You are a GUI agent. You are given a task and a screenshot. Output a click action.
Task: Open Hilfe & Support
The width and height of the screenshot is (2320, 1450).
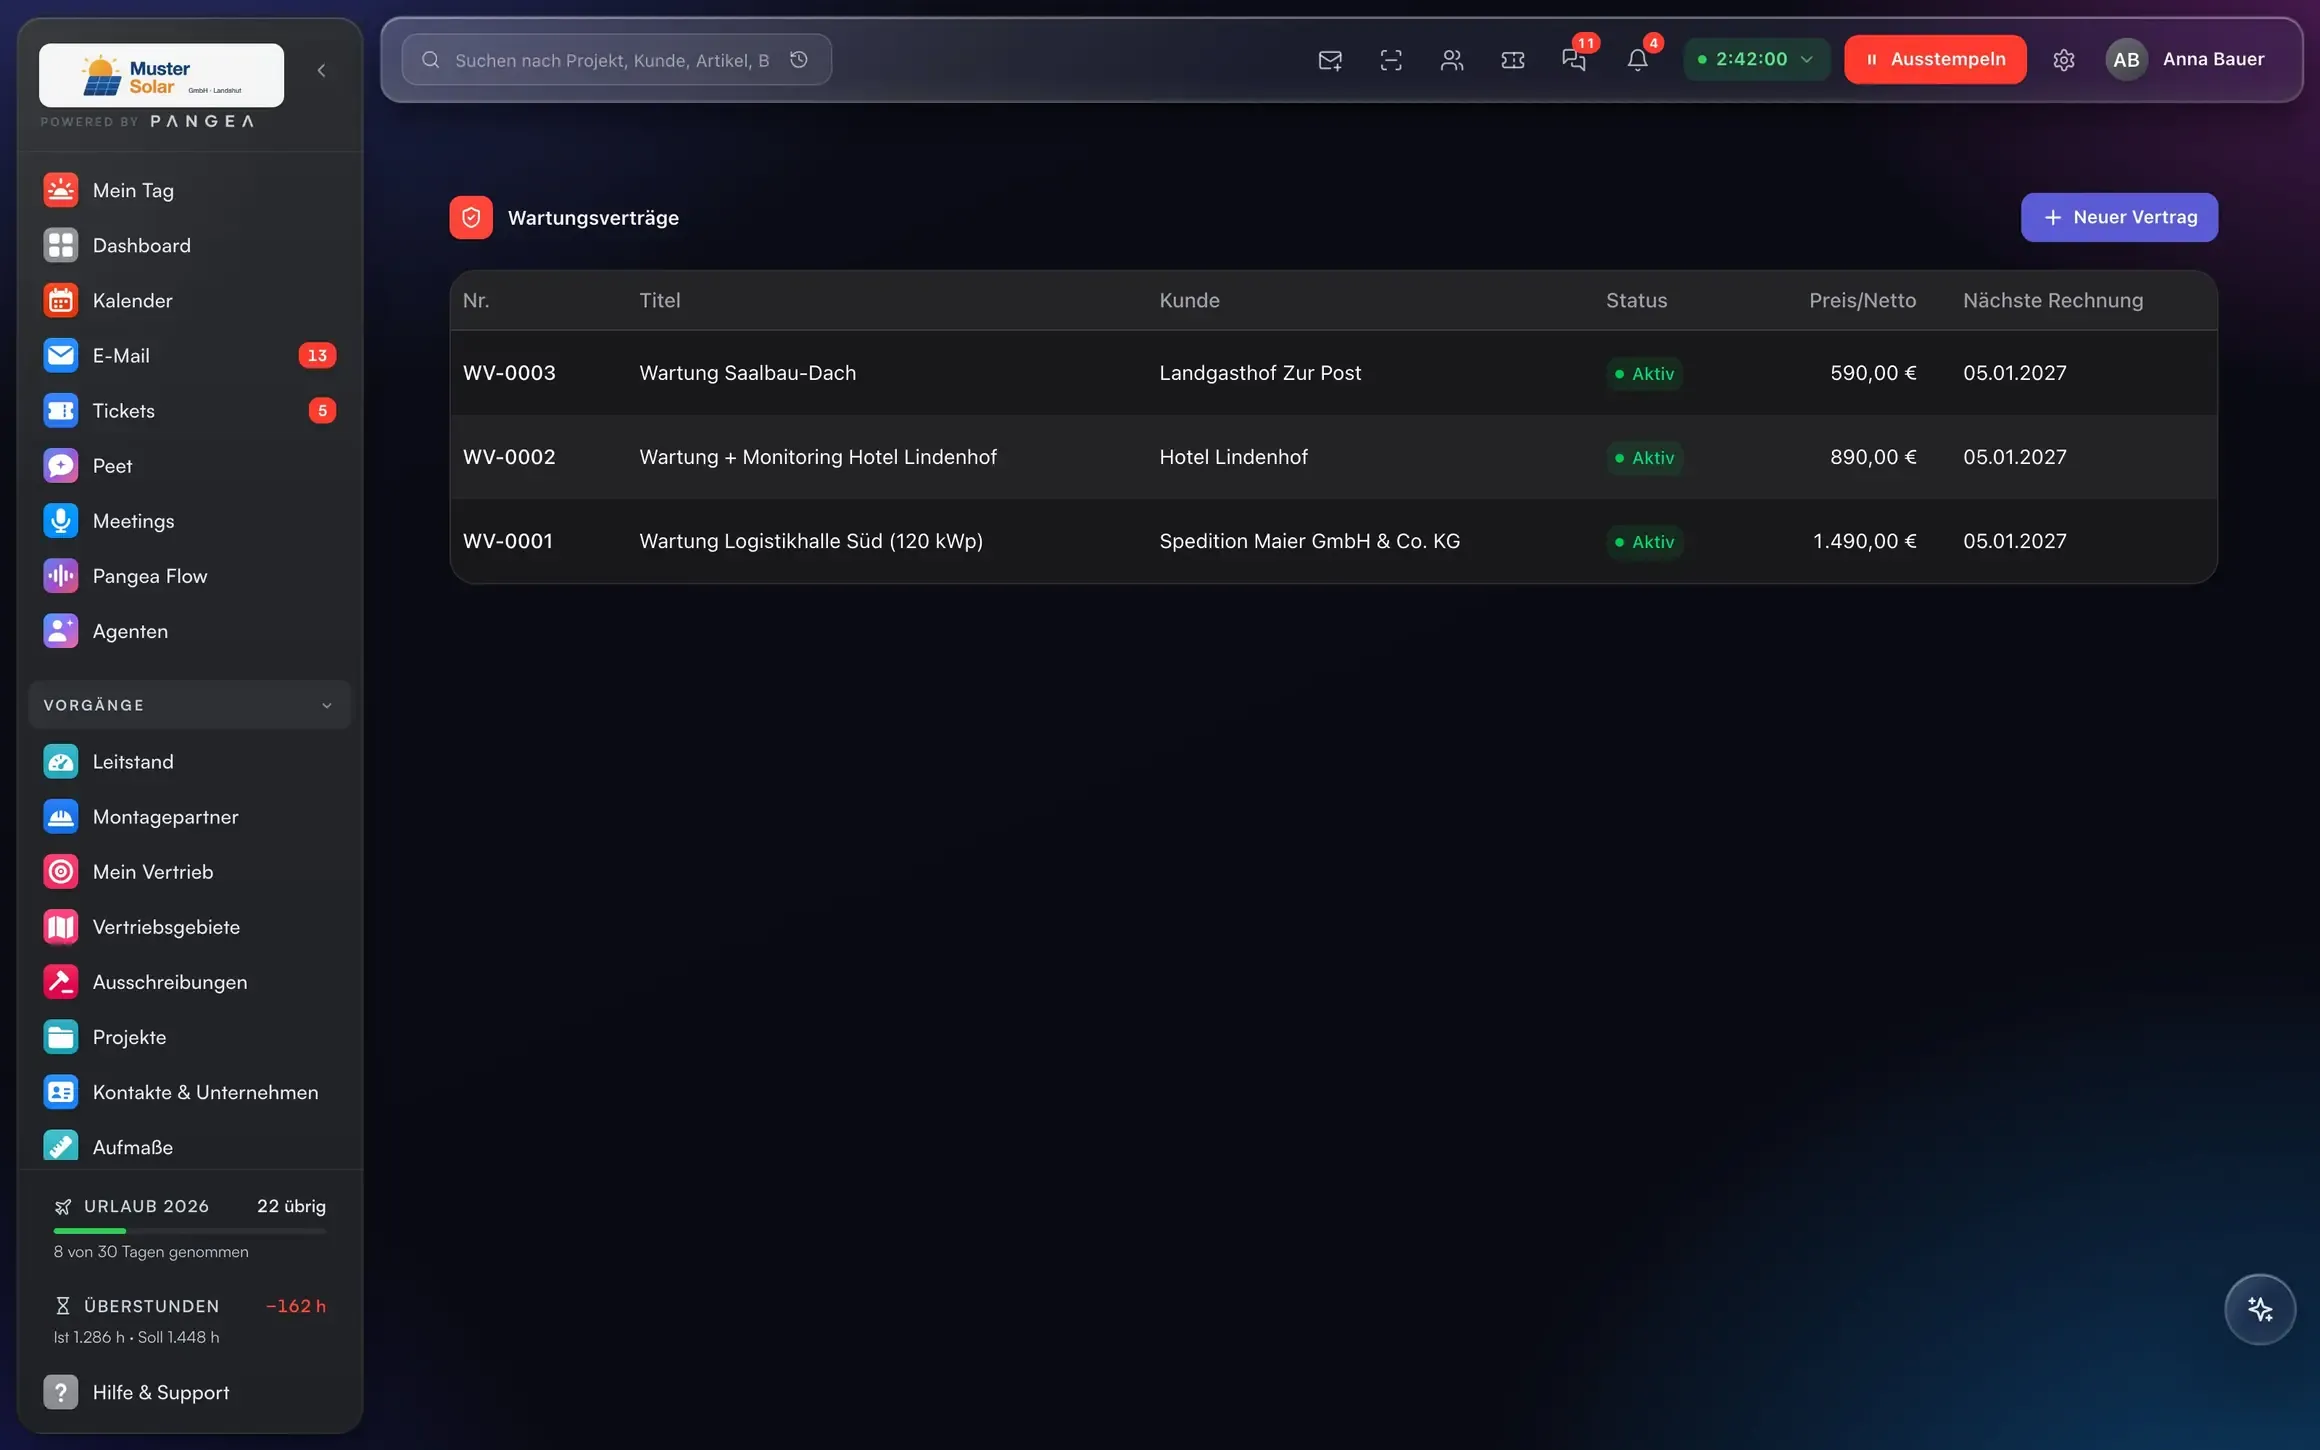(190, 1392)
